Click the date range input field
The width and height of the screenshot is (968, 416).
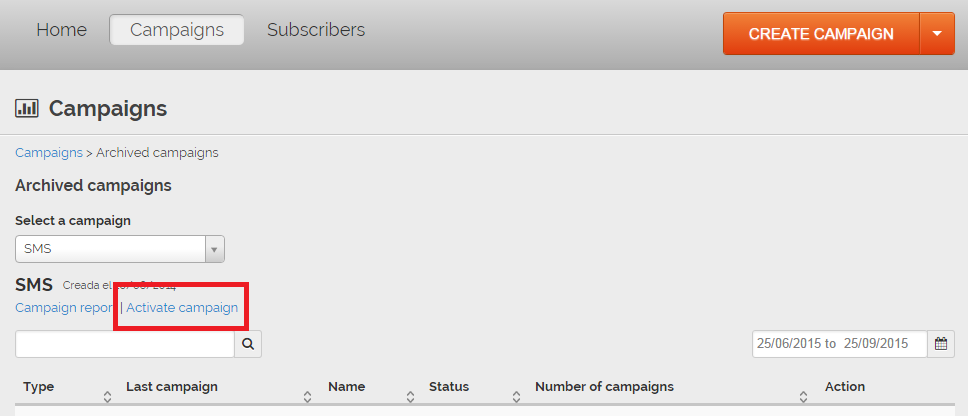[x=840, y=343]
